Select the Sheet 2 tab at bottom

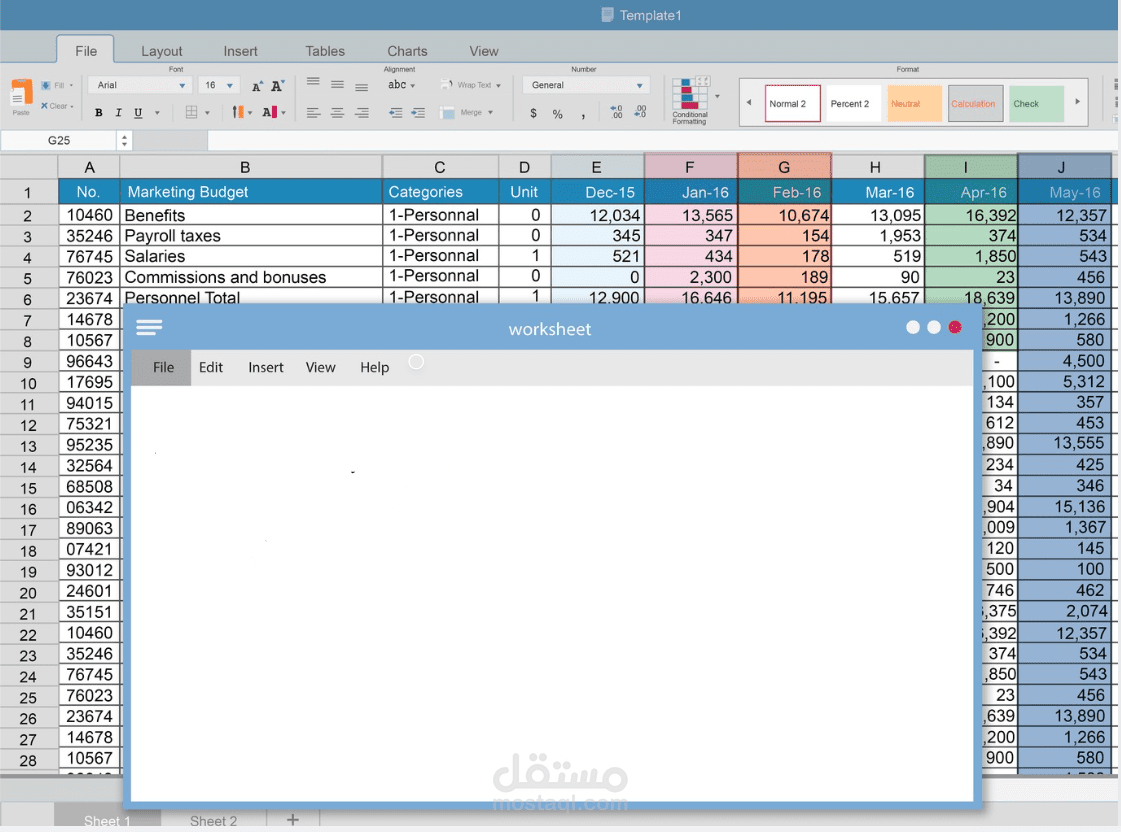(x=213, y=820)
